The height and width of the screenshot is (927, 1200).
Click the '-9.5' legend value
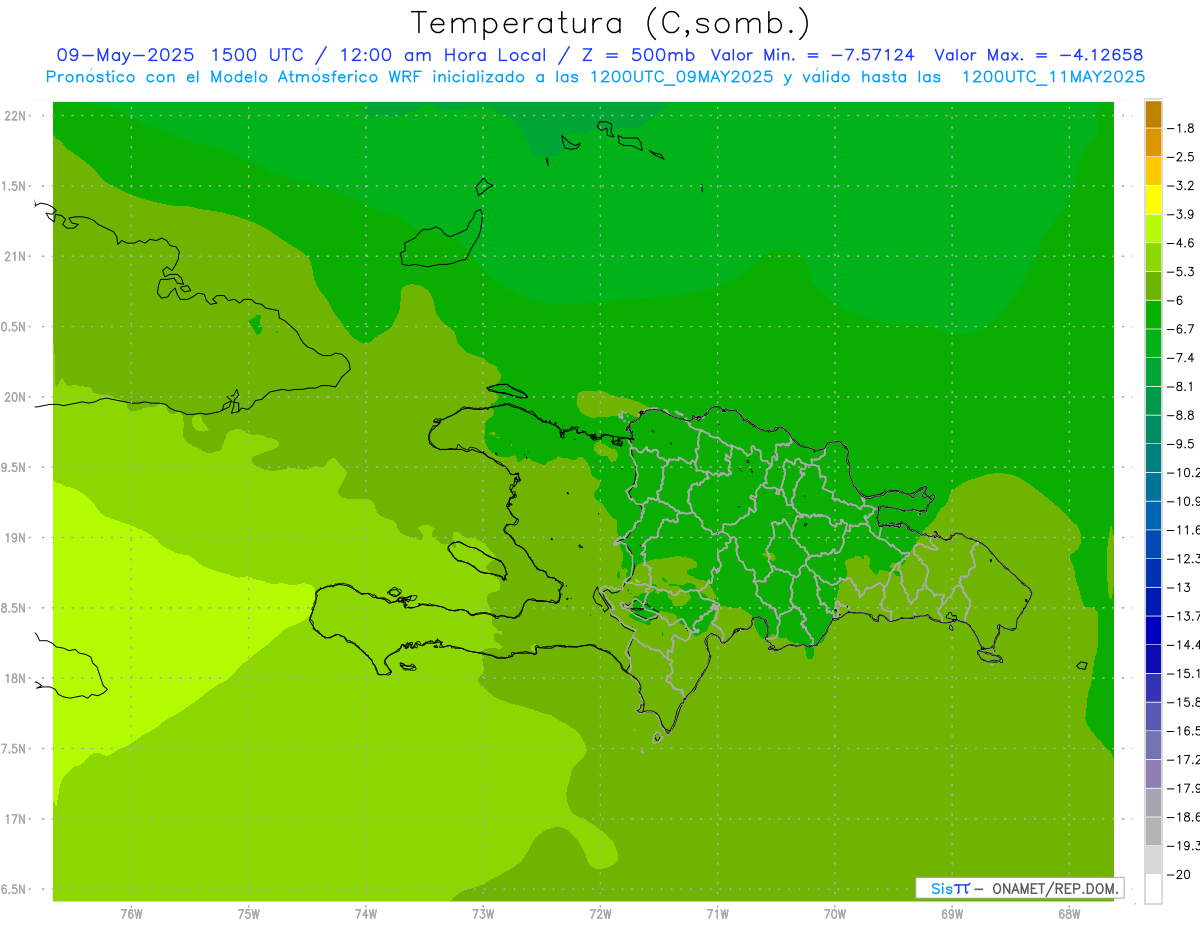(x=1182, y=444)
